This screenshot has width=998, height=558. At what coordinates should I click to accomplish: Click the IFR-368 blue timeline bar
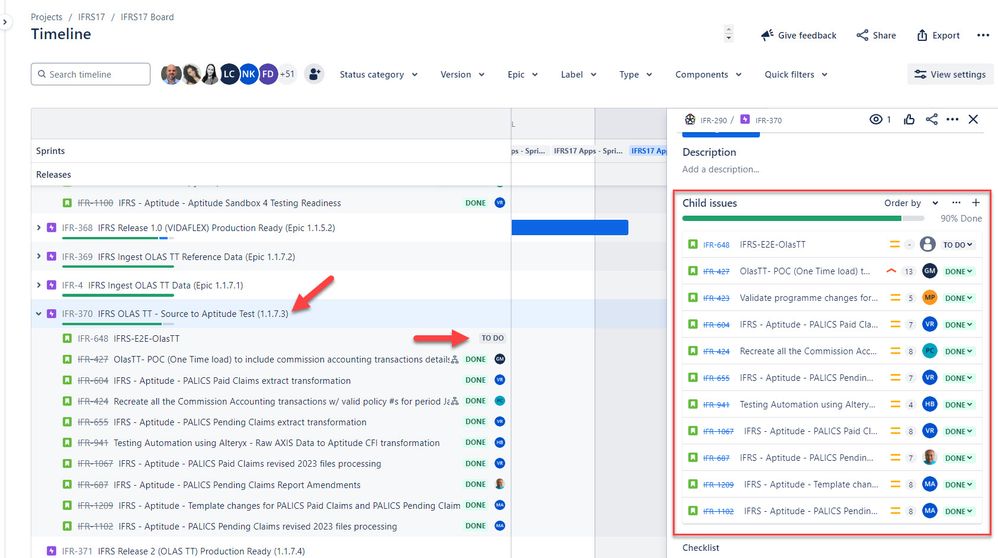pyautogui.click(x=570, y=227)
